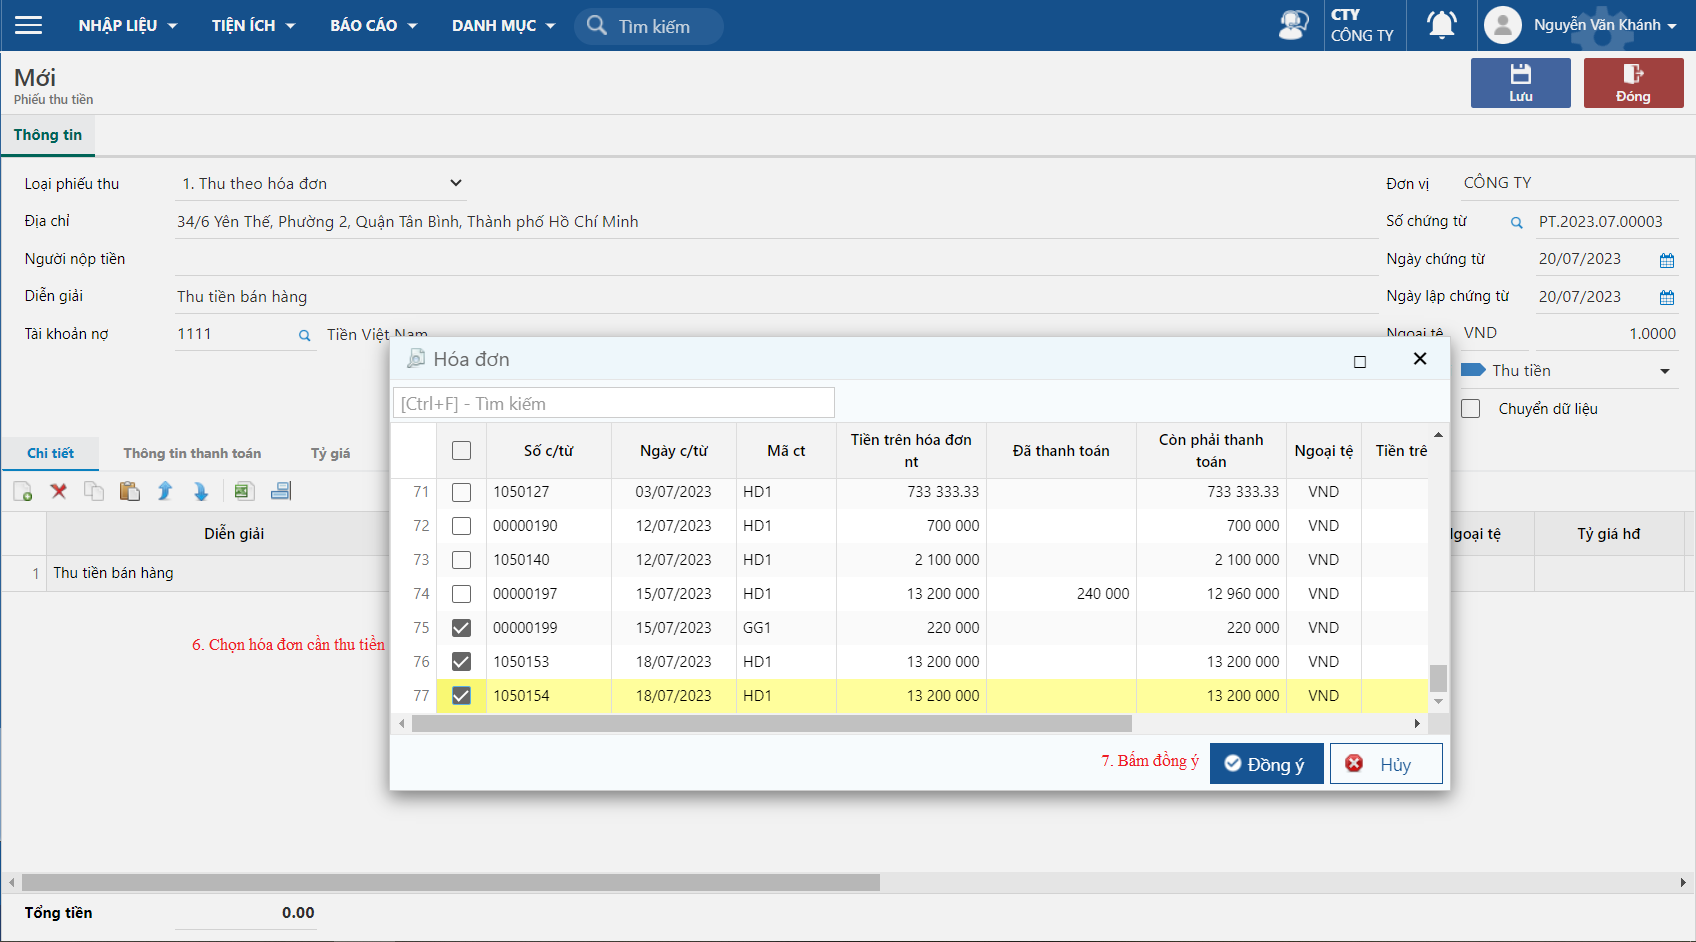The image size is (1696, 942).
Task: Click the add new row icon
Action: [22, 491]
